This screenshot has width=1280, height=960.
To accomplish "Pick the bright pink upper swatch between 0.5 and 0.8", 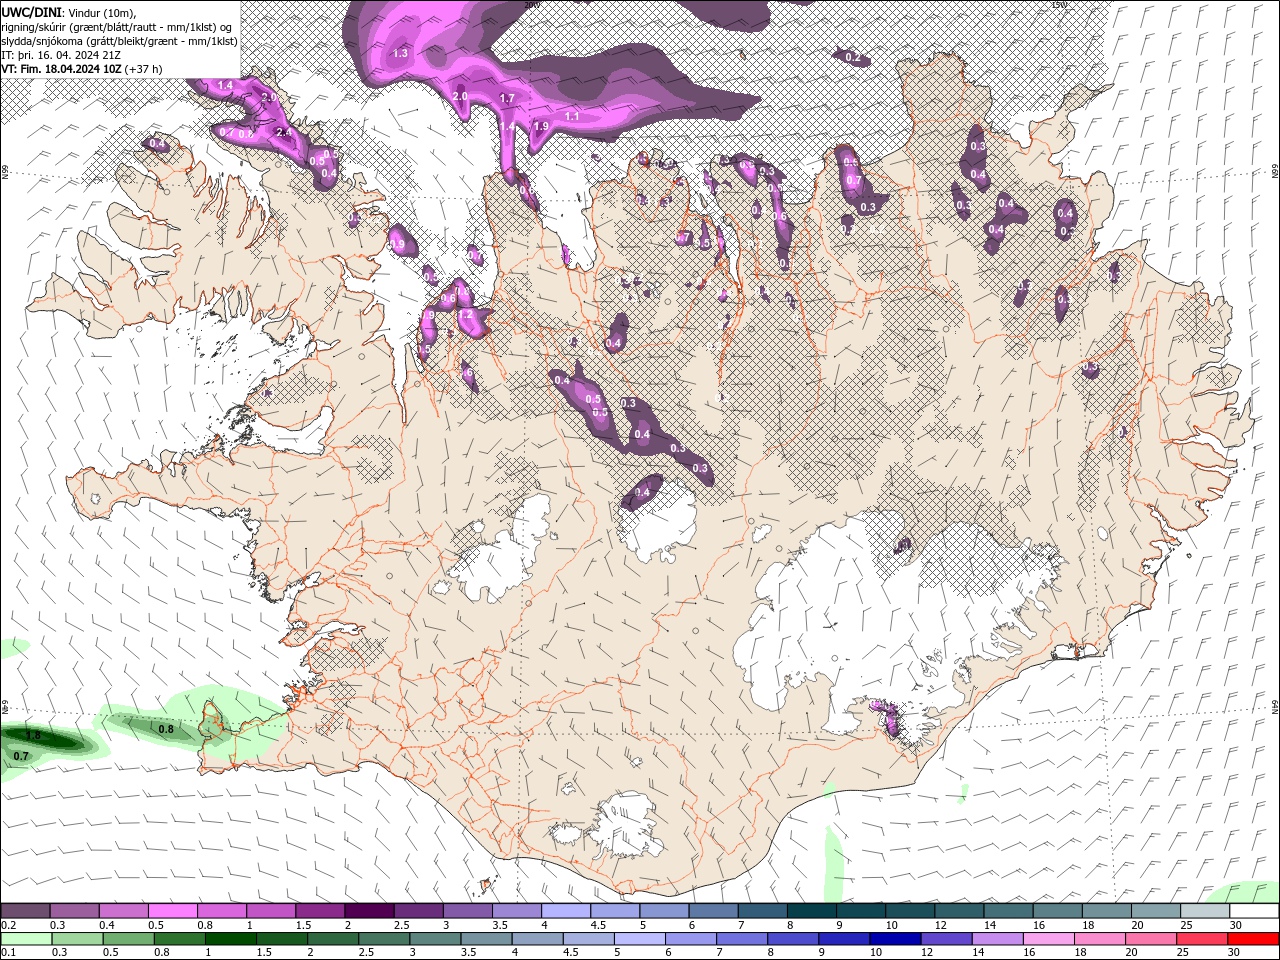I will (x=172, y=911).
